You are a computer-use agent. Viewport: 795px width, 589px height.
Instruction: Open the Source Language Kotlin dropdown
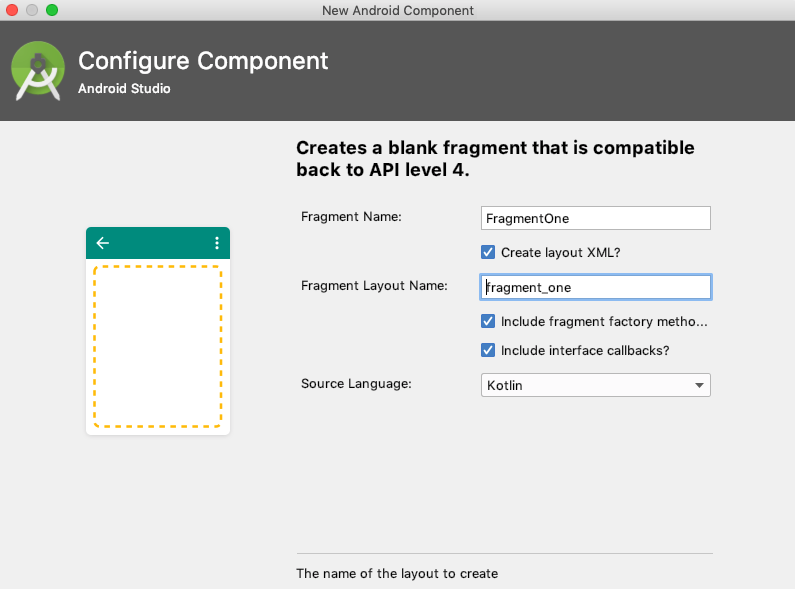pyautogui.click(x=596, y=385)
